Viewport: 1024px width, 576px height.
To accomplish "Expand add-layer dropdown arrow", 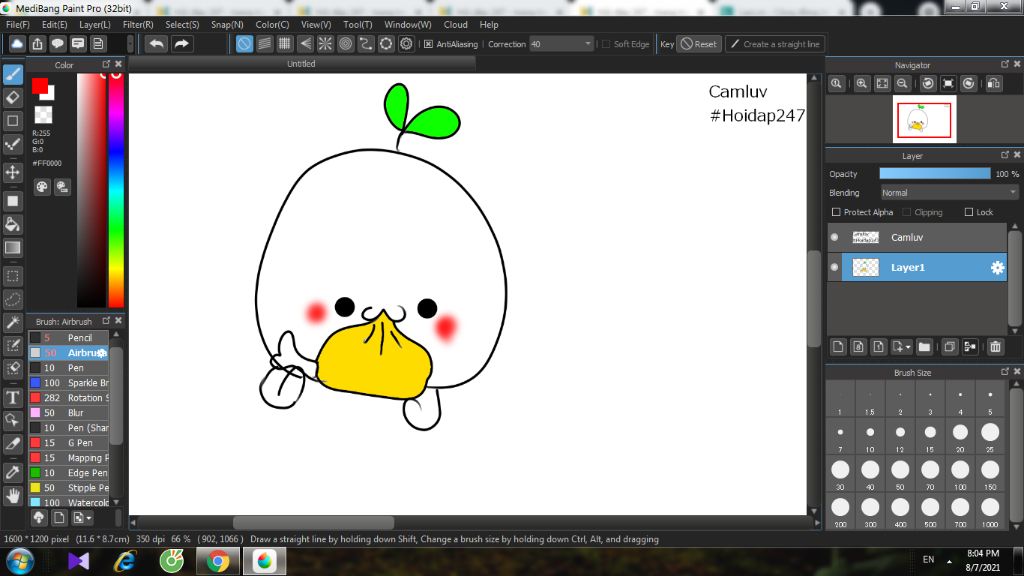I will coord(908,347).
